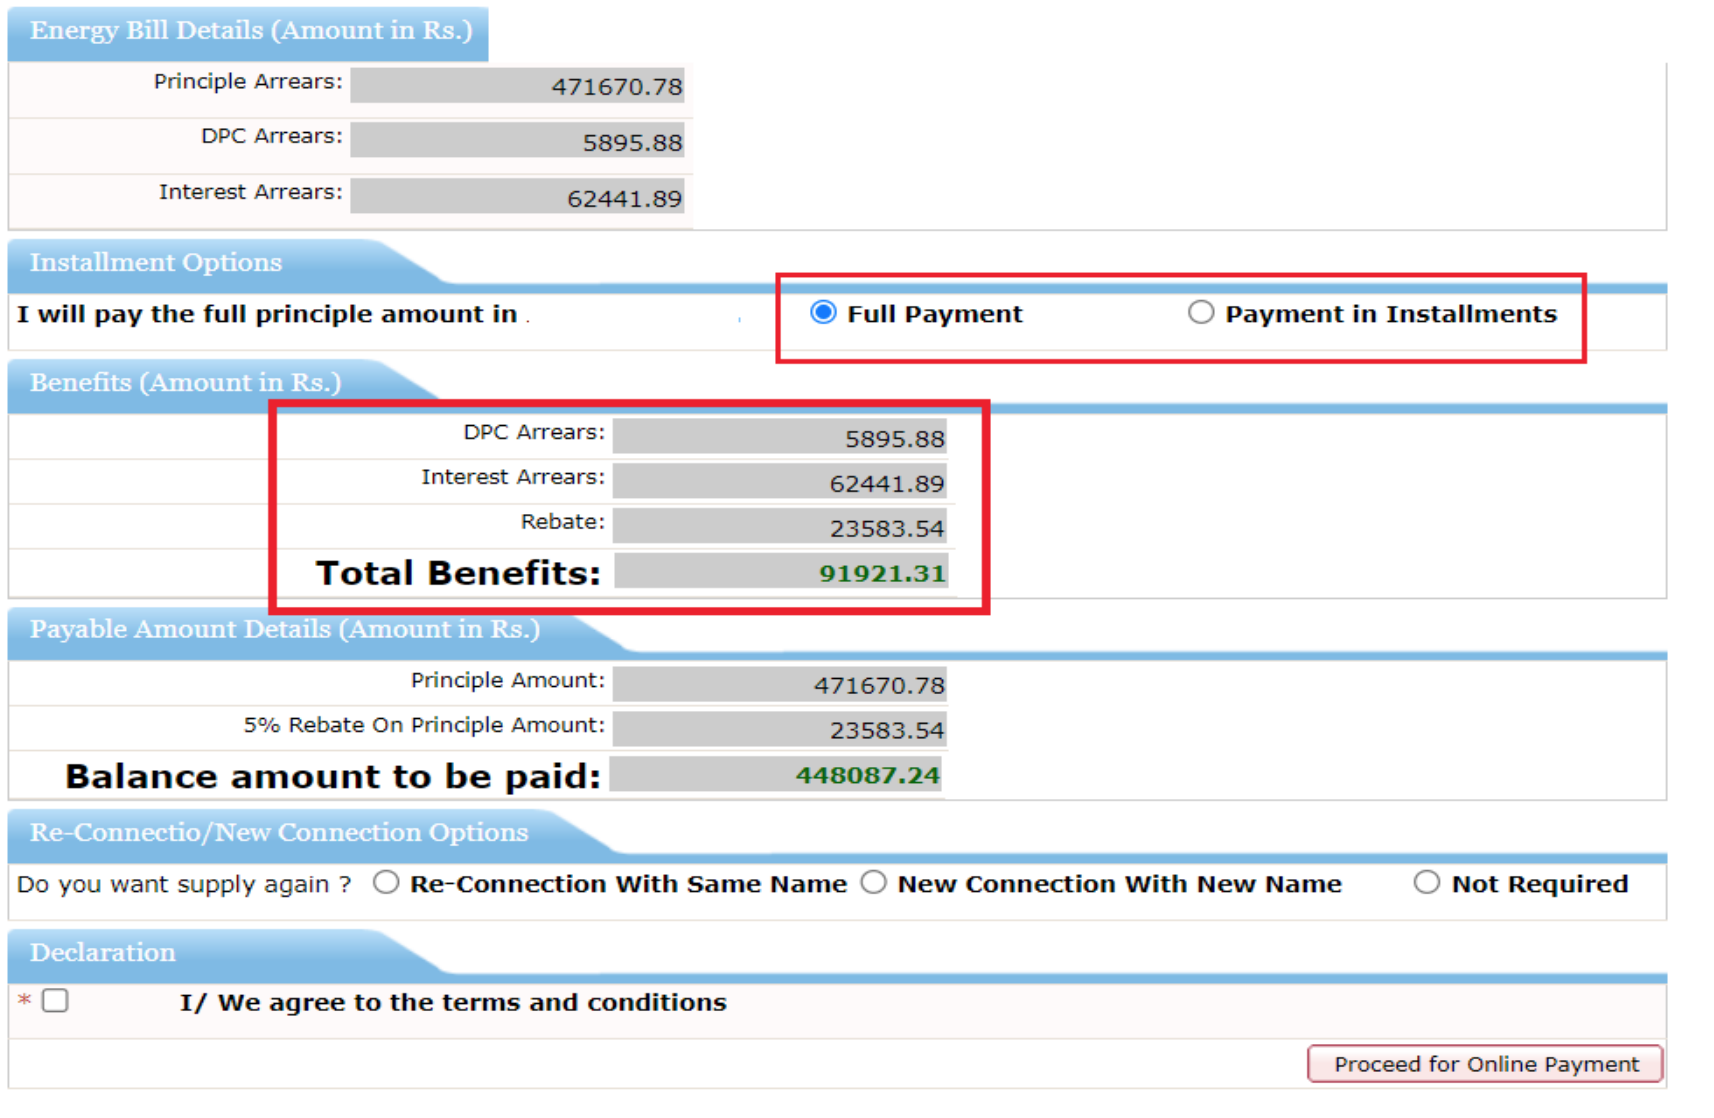Click DPC Arrears field in Benefits section

[x=779, y=437]
